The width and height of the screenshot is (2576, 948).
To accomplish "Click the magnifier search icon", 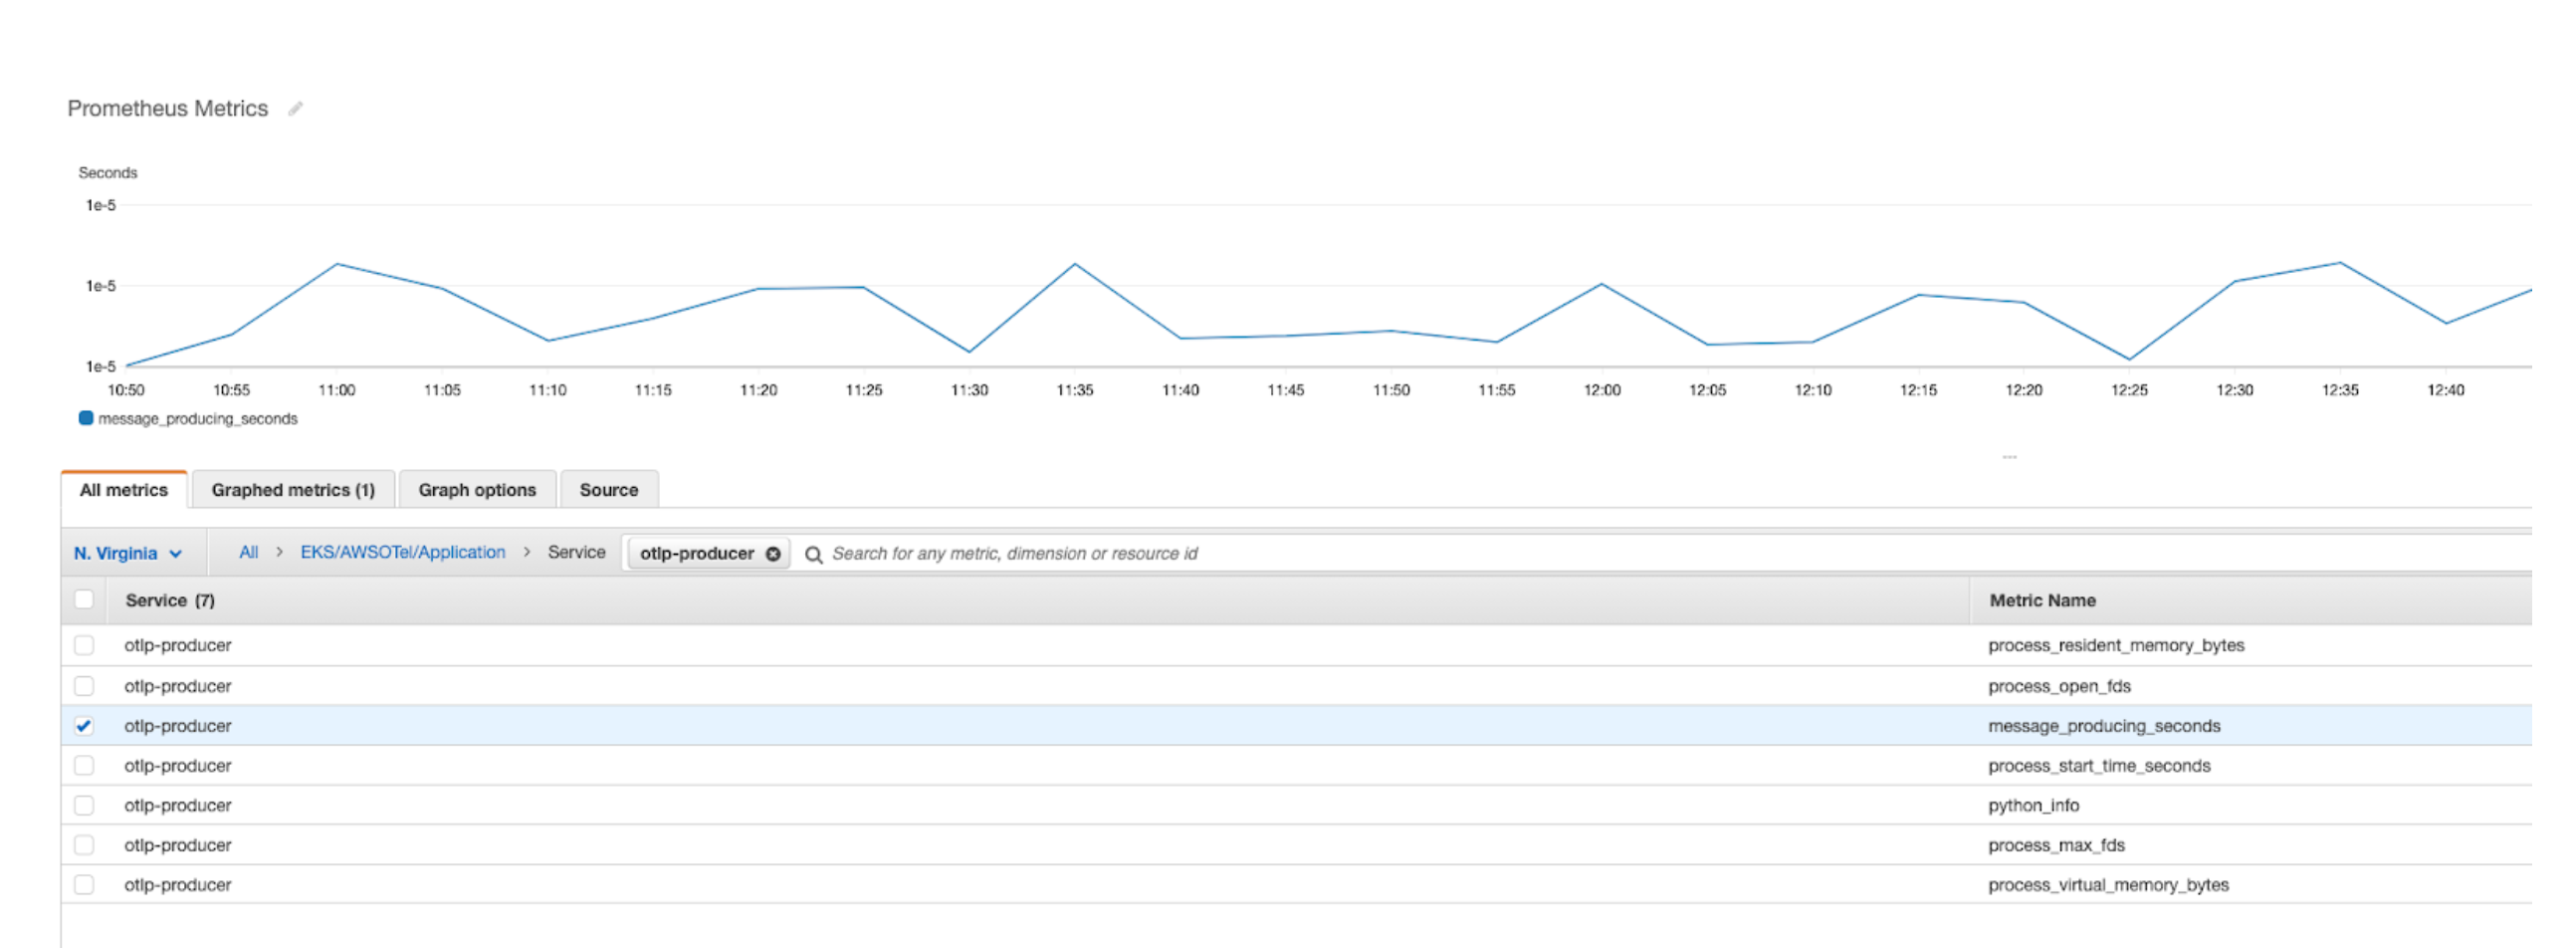I will pos(814,554).
